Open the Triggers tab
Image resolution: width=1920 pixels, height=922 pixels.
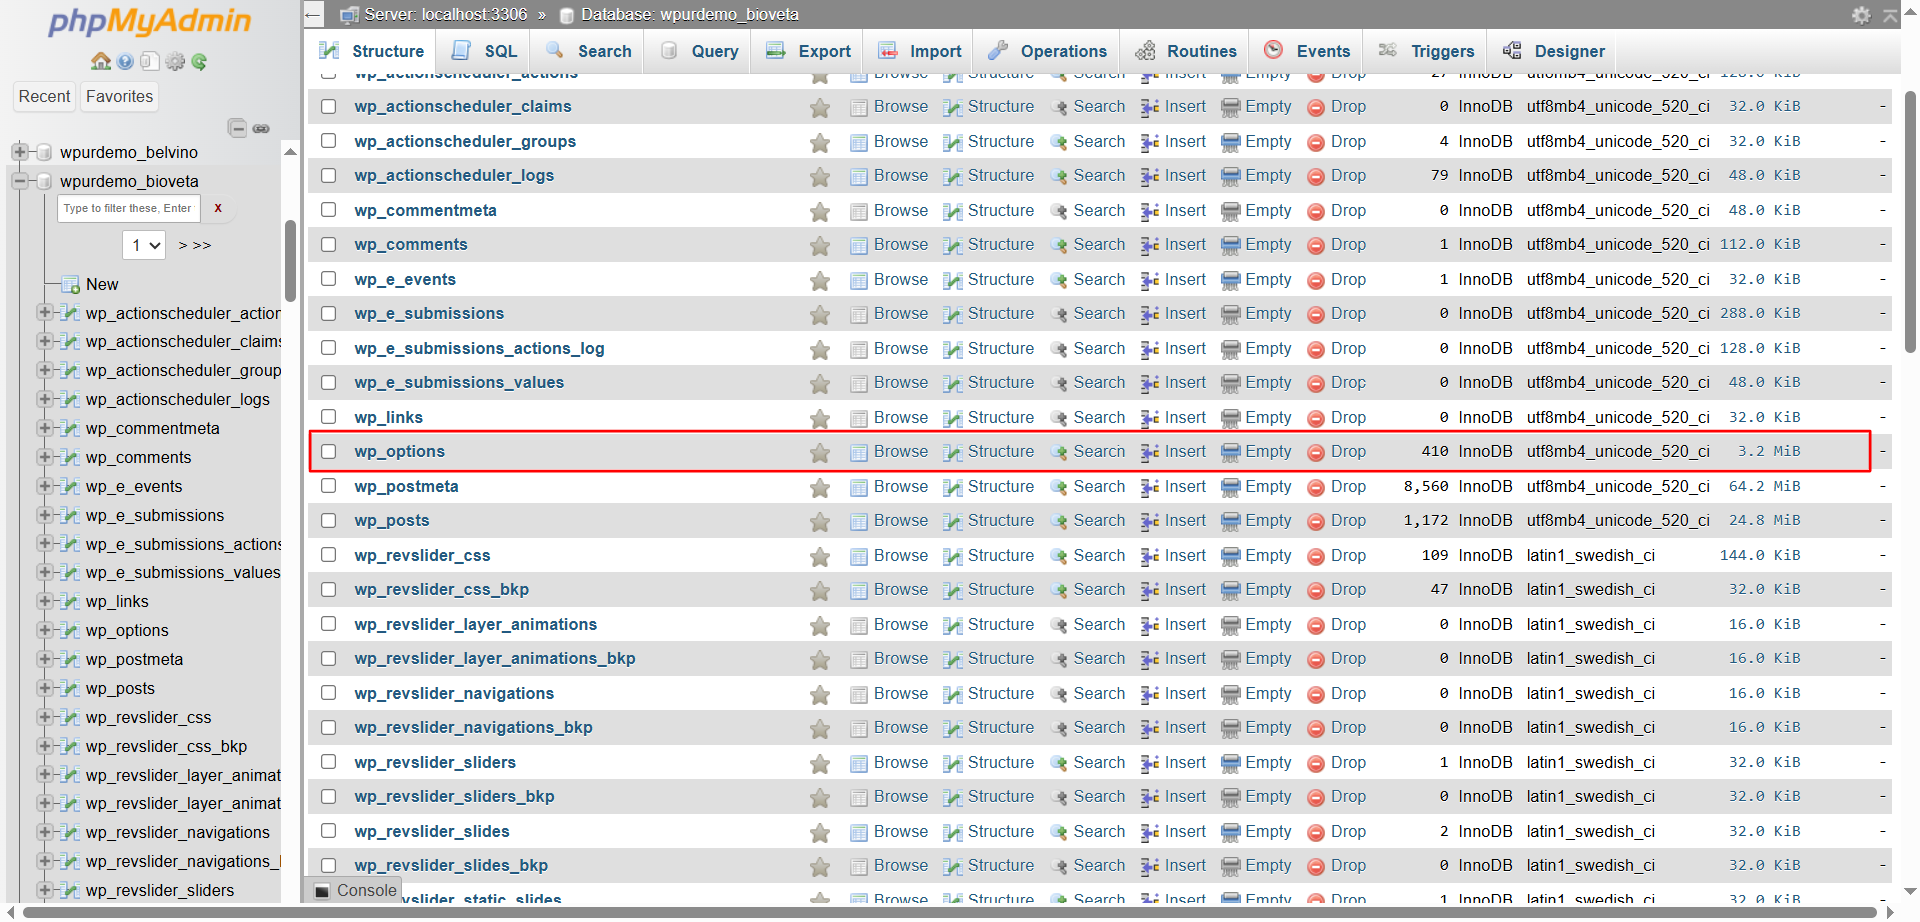pos(1426,51)
